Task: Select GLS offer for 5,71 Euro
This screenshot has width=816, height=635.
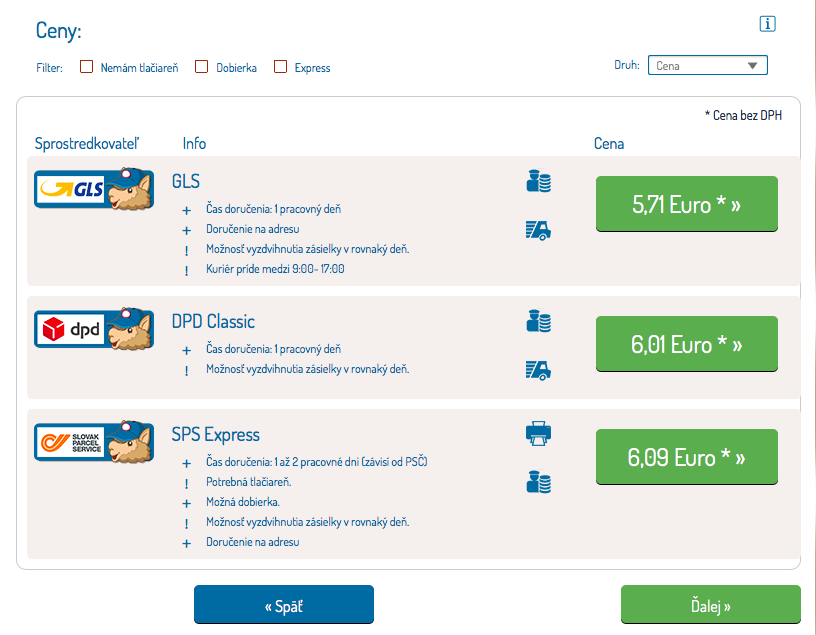Action: (x=686, y=205)
